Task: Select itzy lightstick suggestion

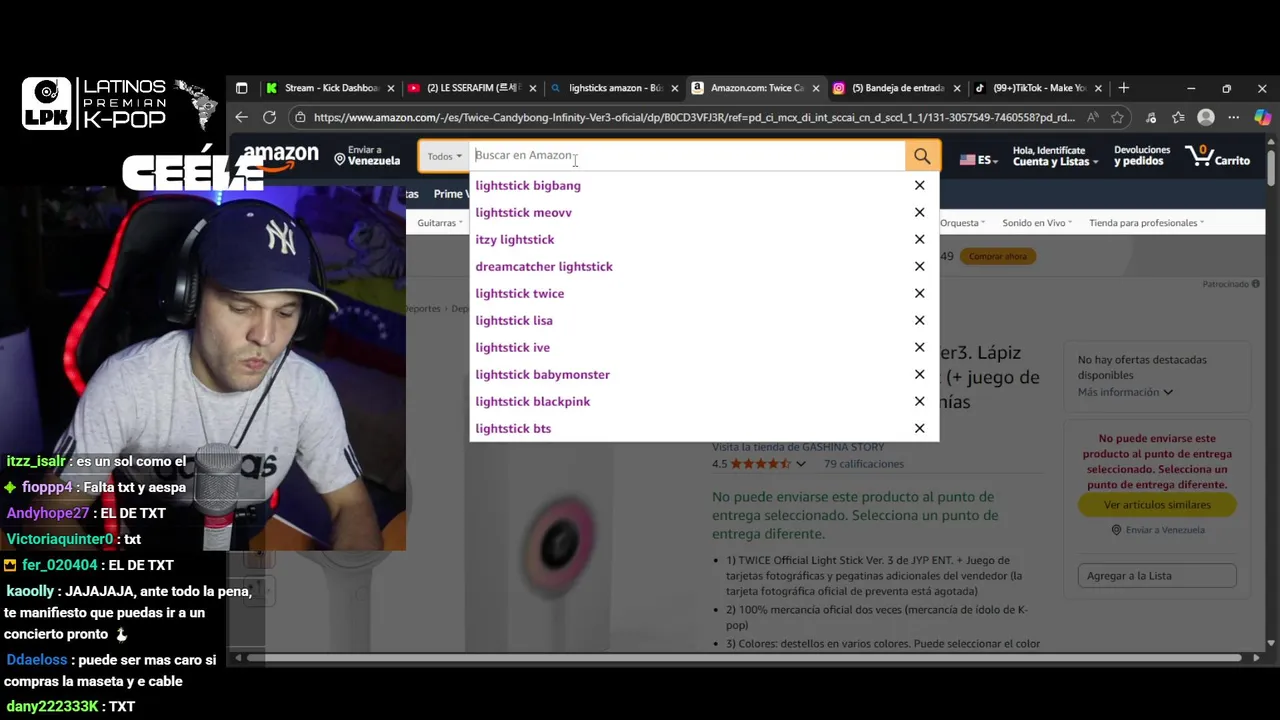Action: click(515, 239)
